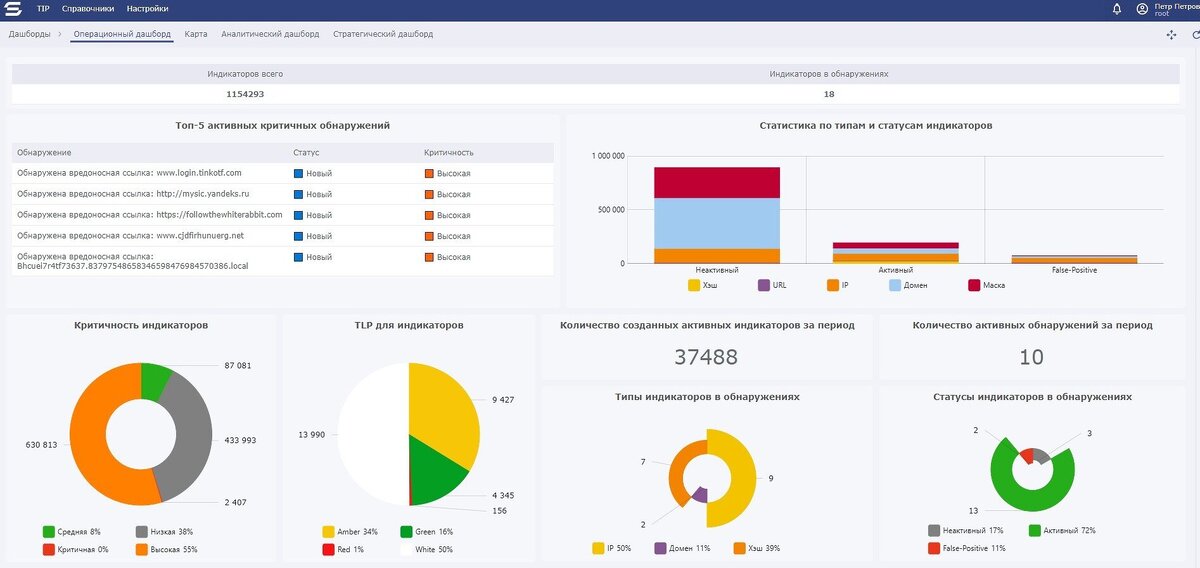Open the TIP menu
Image resolution: width=1200 pixels, height=568 pixels.
(x=43, y=9)
